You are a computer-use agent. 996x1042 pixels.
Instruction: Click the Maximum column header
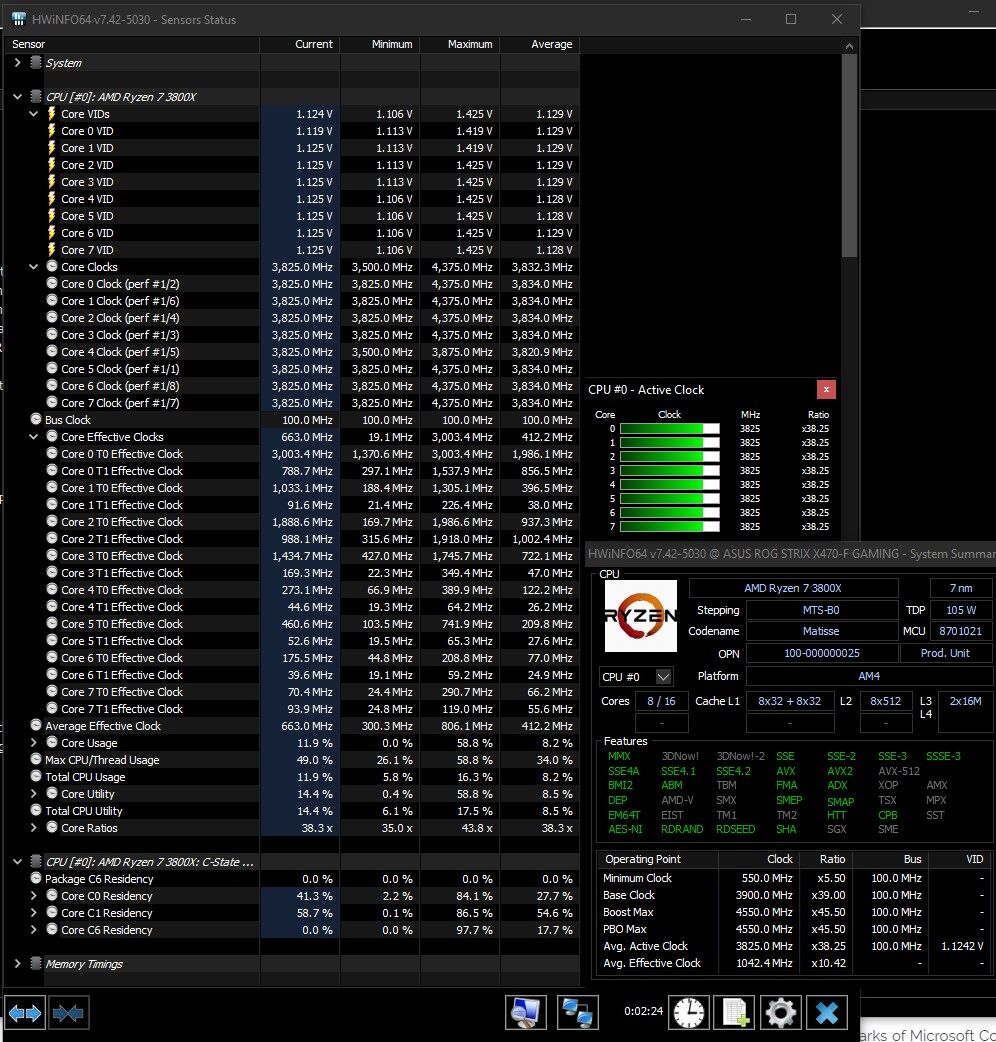460,44
